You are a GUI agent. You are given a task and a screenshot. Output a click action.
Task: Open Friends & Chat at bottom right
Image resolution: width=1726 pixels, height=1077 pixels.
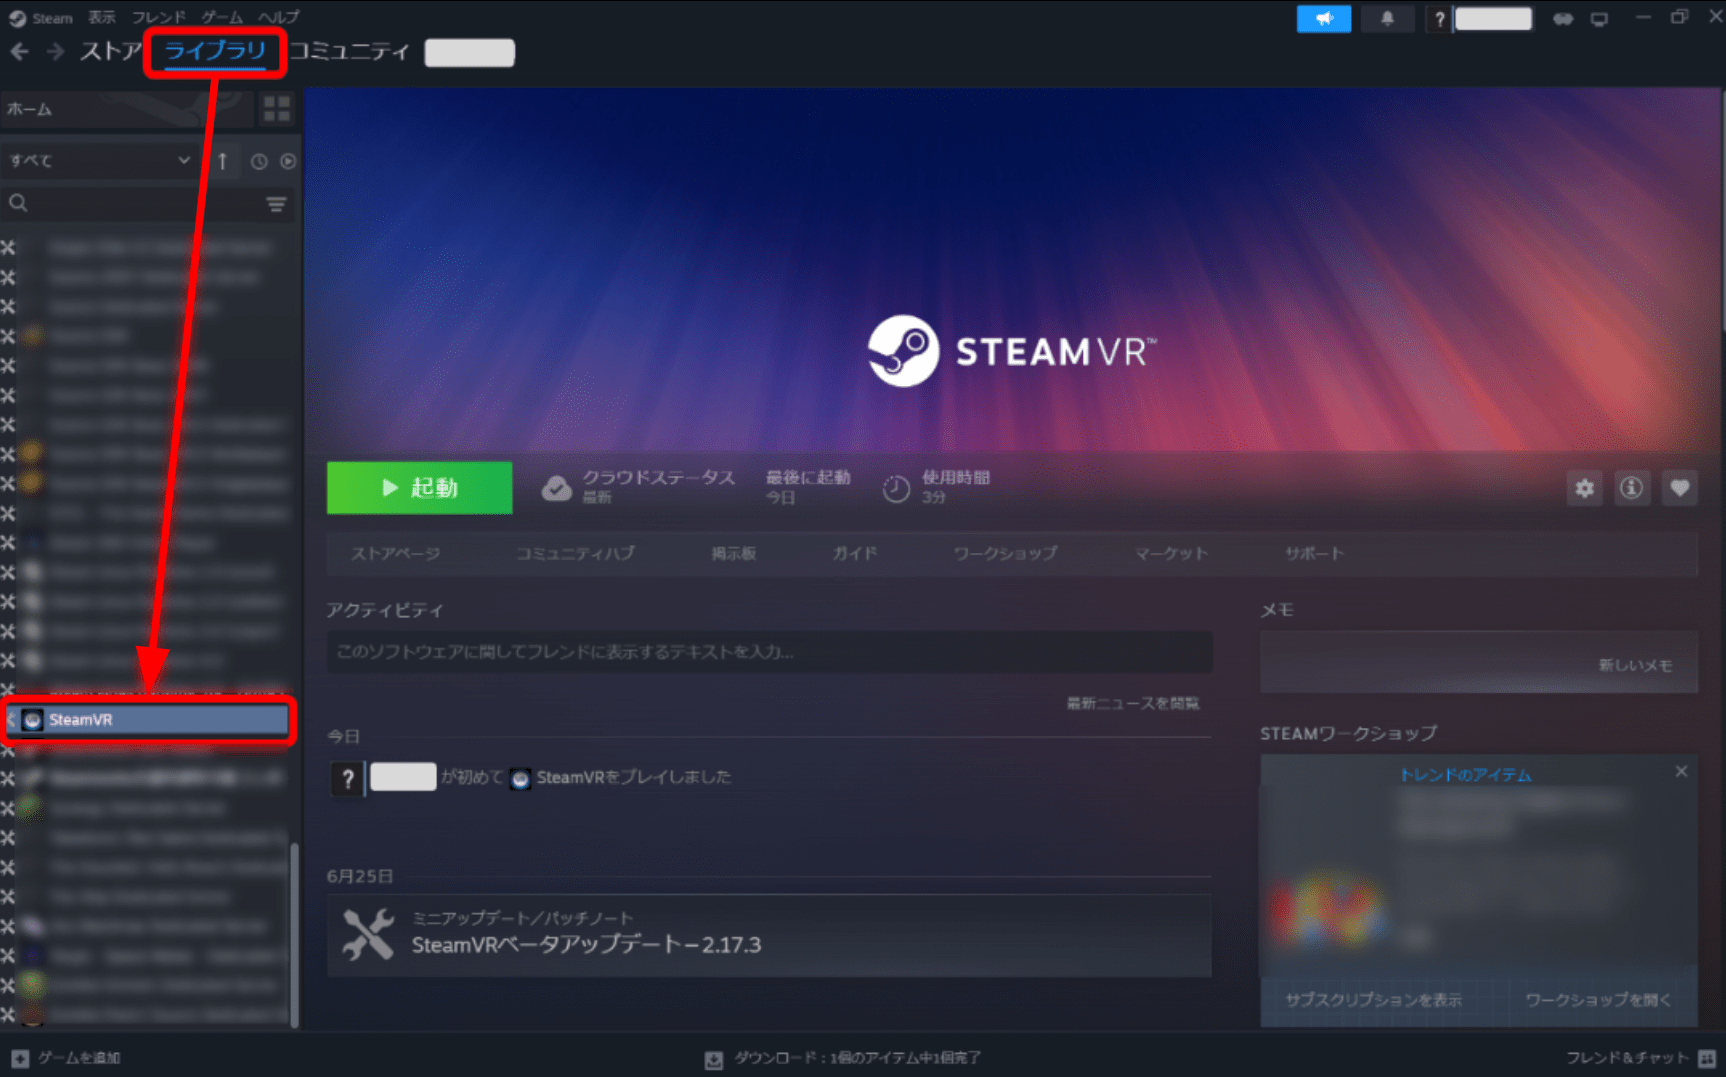pos(1641,1058)
